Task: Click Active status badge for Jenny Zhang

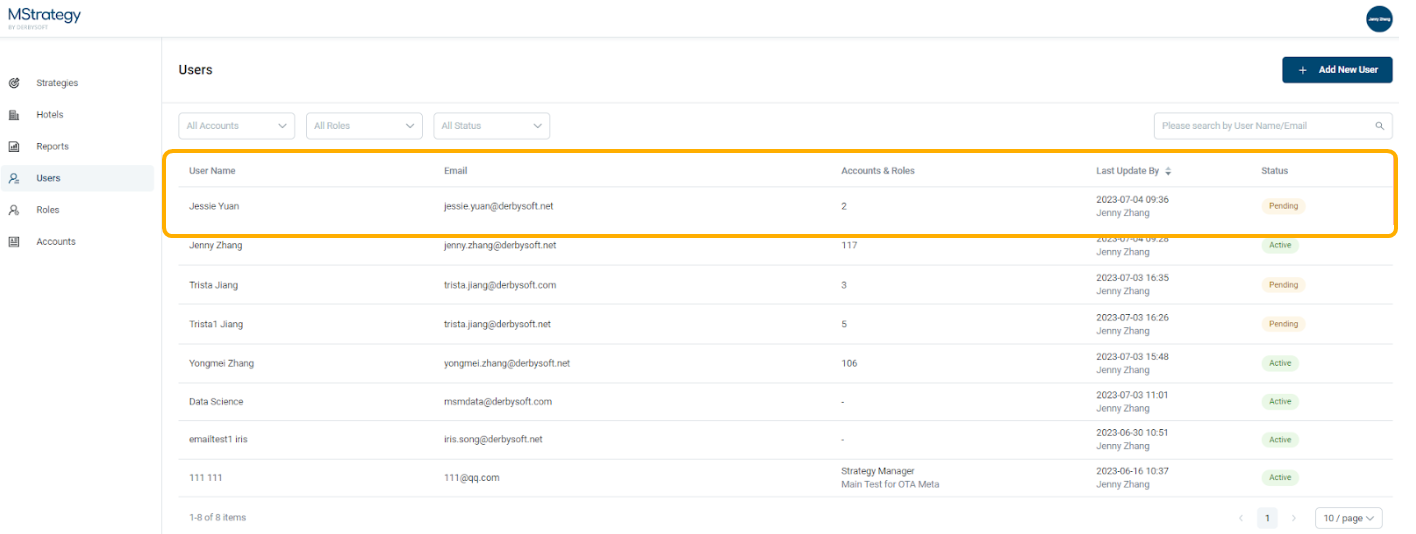Action: pyautogui.click(x=1280, y=245)
